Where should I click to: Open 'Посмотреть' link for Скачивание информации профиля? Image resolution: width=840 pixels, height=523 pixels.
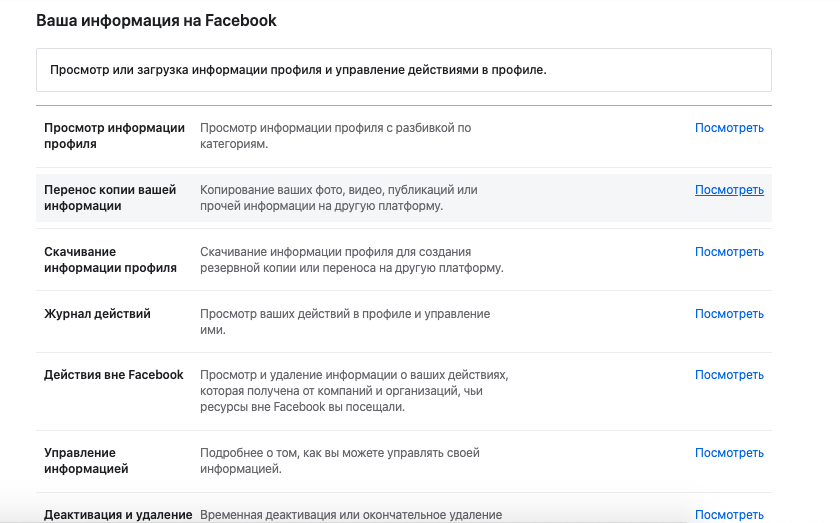(729, 252)
